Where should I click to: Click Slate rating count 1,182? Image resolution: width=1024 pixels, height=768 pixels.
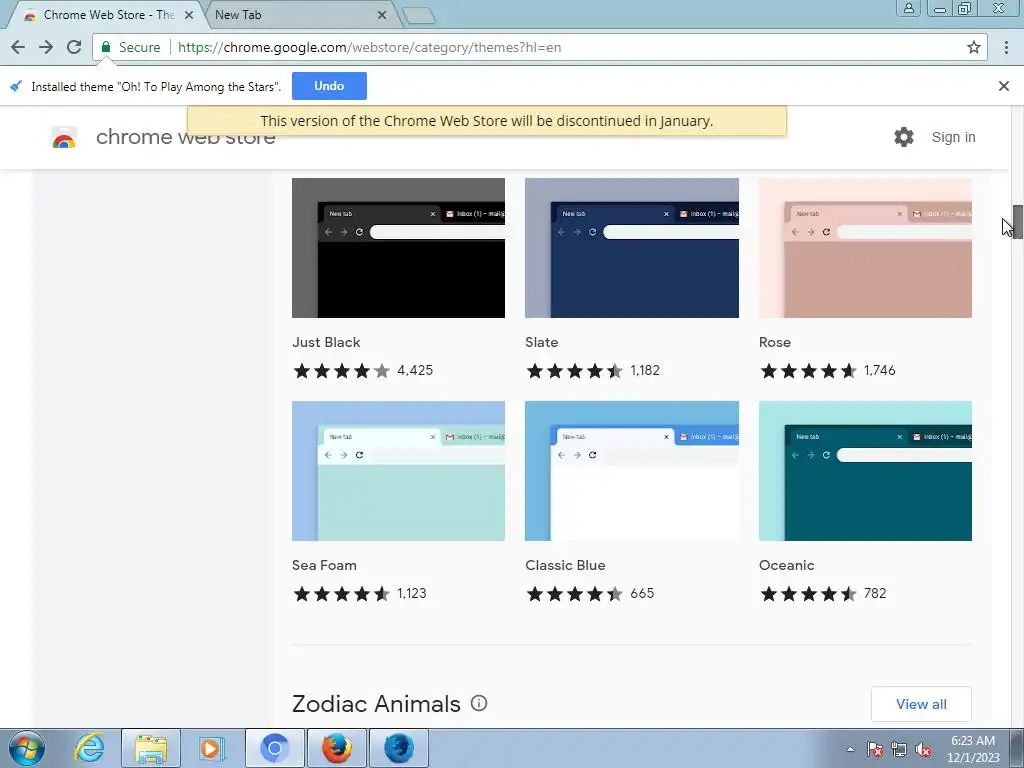645,370
